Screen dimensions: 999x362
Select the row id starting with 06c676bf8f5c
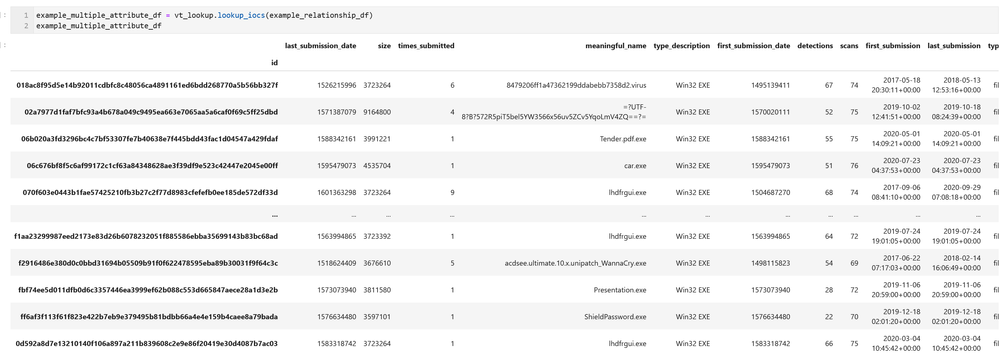click(x=152, y=165)
